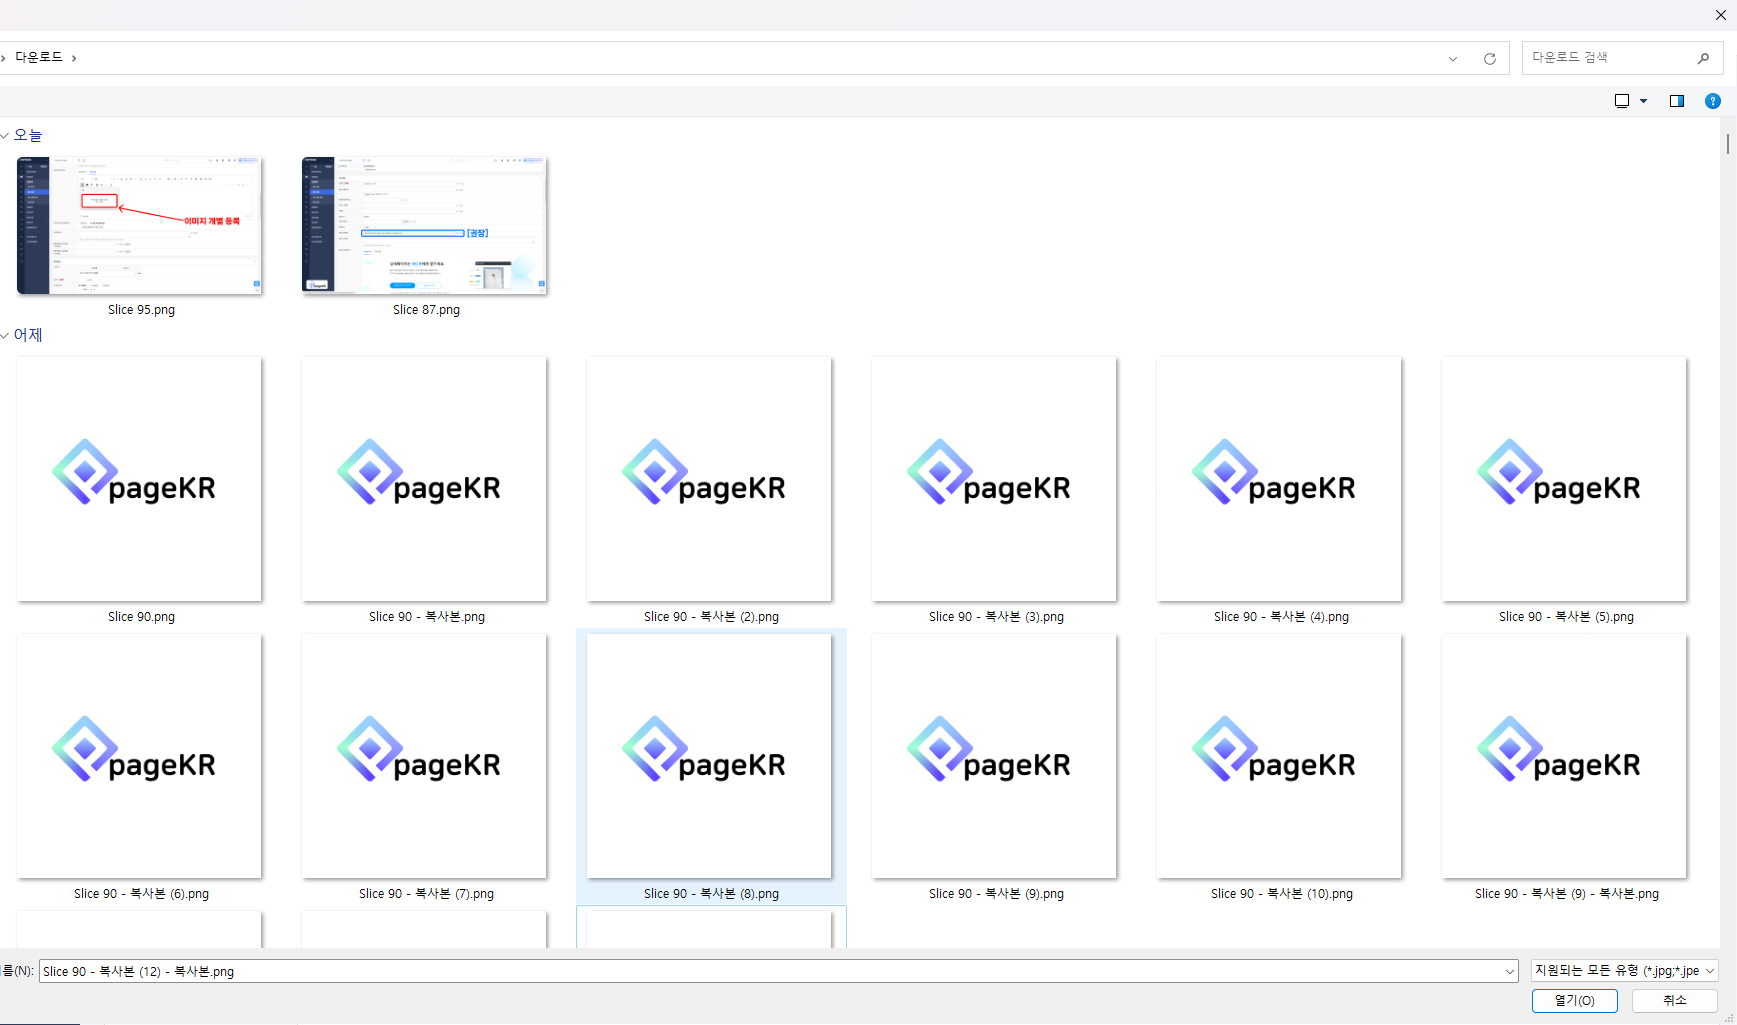Image resolution: width=1737 pixels, height=1025 pixels.
Task: Open the view options dropdown arrow
Action: 1643,101
